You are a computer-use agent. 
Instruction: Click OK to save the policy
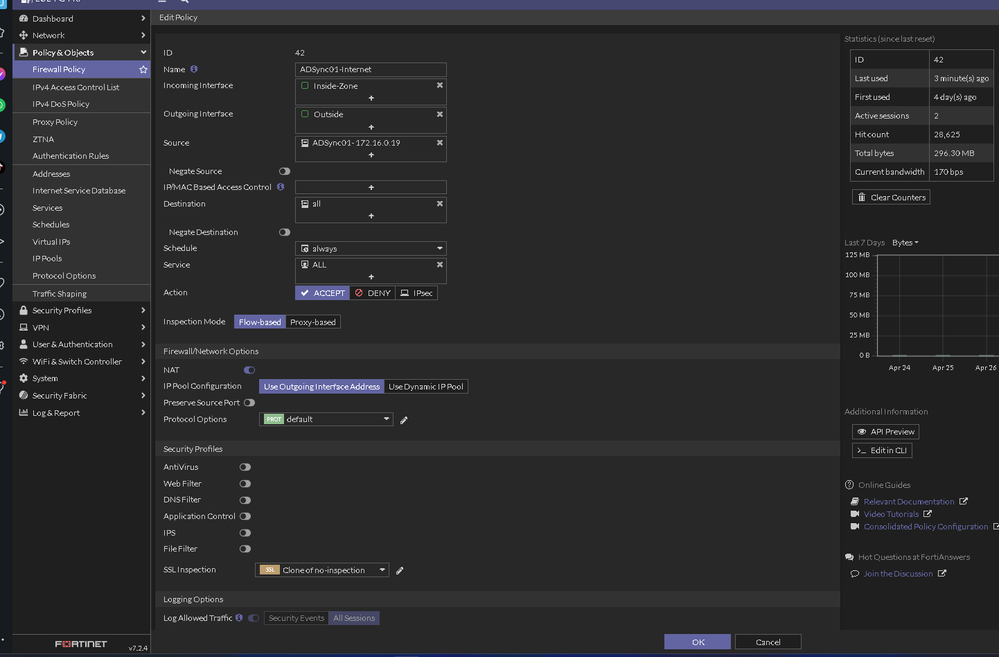697,642
